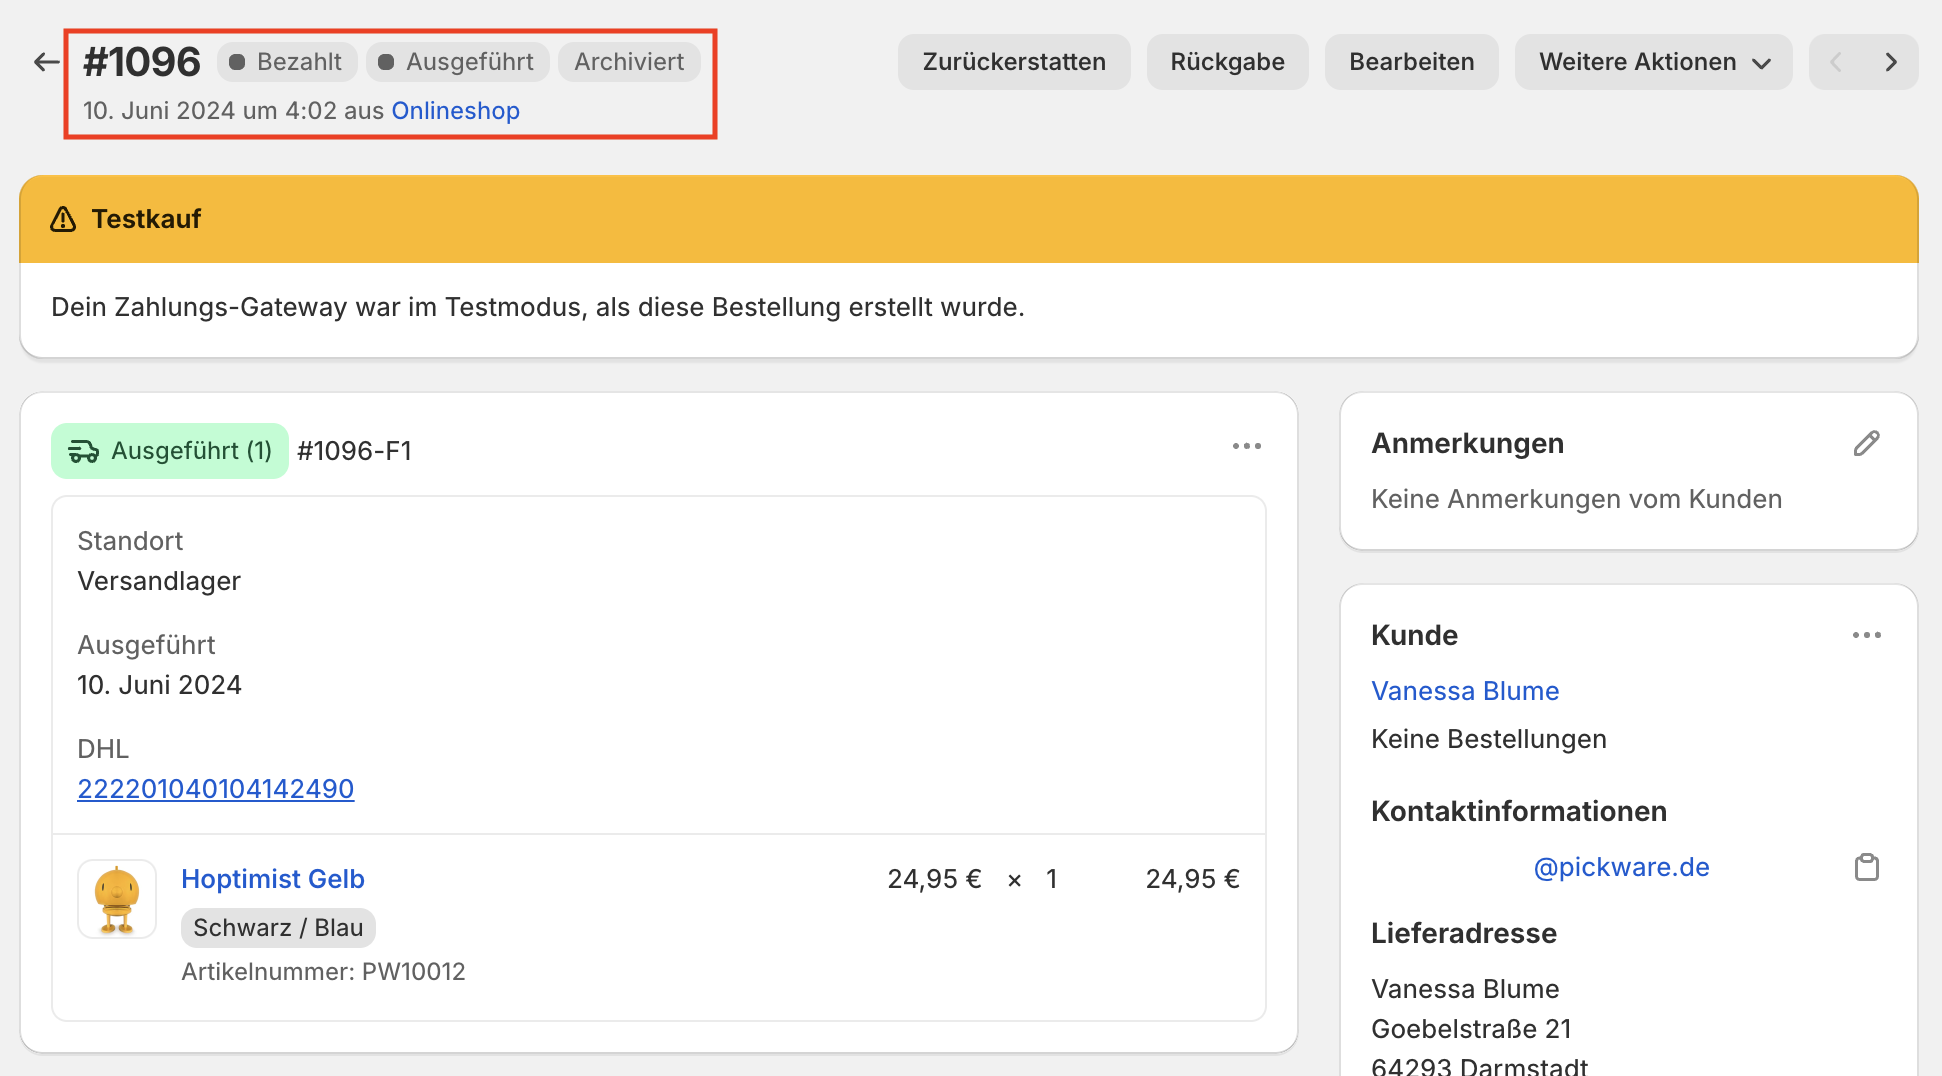Click the Ausgeführt (1) status expander
This screenshot has width=1942, height=1076.
168,450
